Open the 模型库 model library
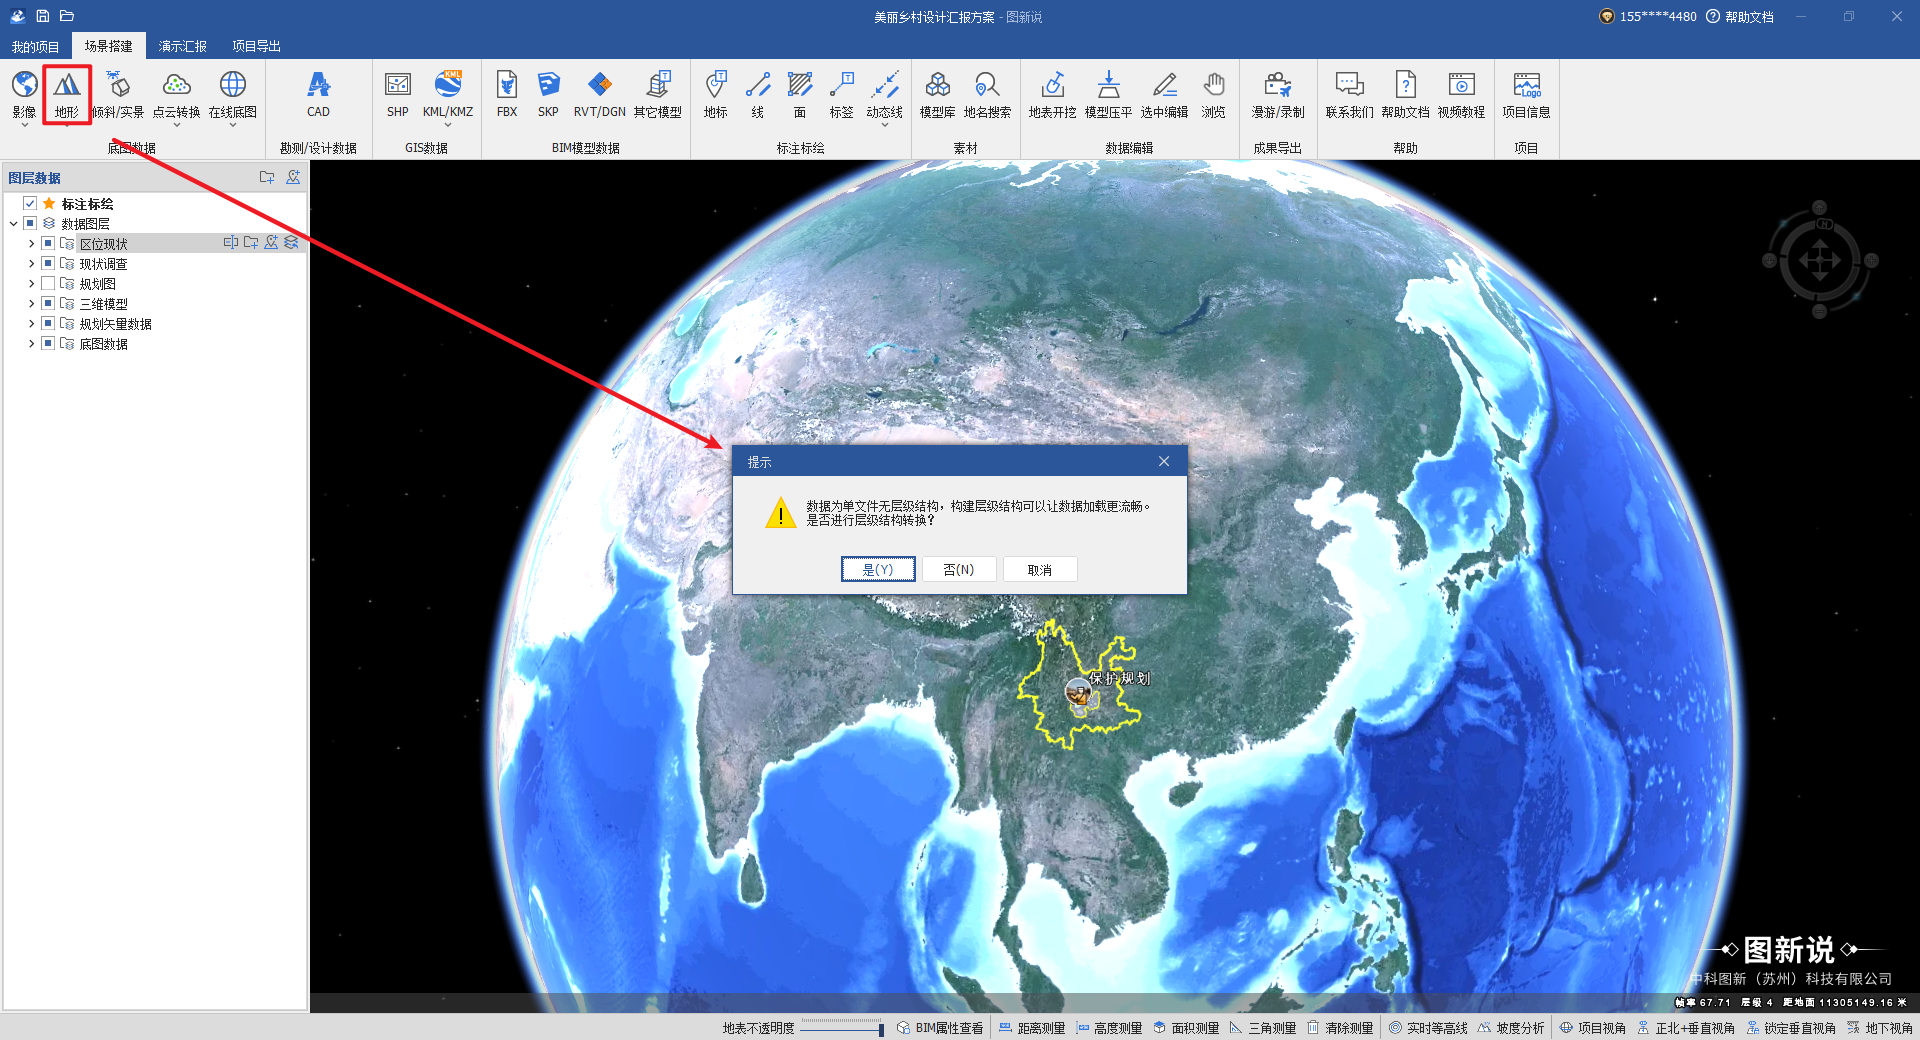This screenshot has height=1040, width=1920. click(x=937, y=94)
